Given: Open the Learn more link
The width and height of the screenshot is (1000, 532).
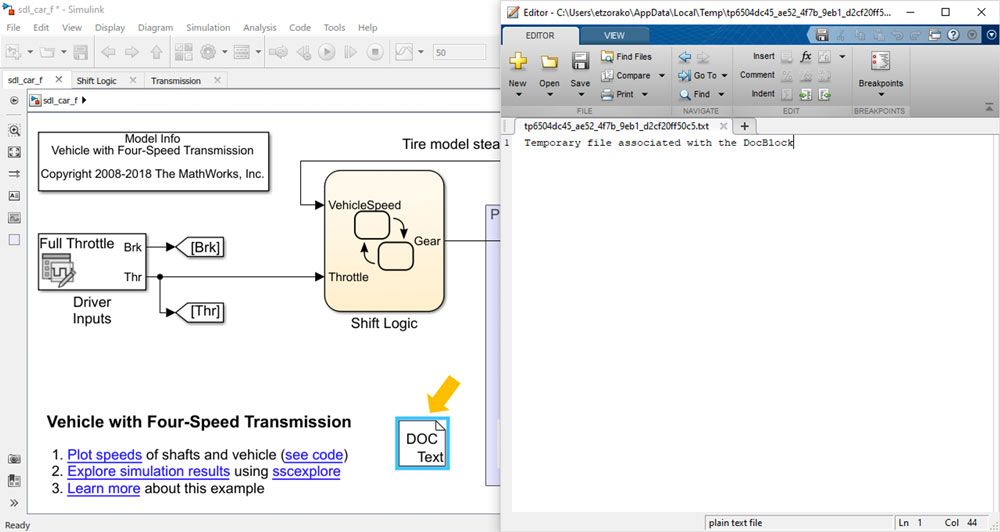Looking at the screenshot, I should [103, 488].
